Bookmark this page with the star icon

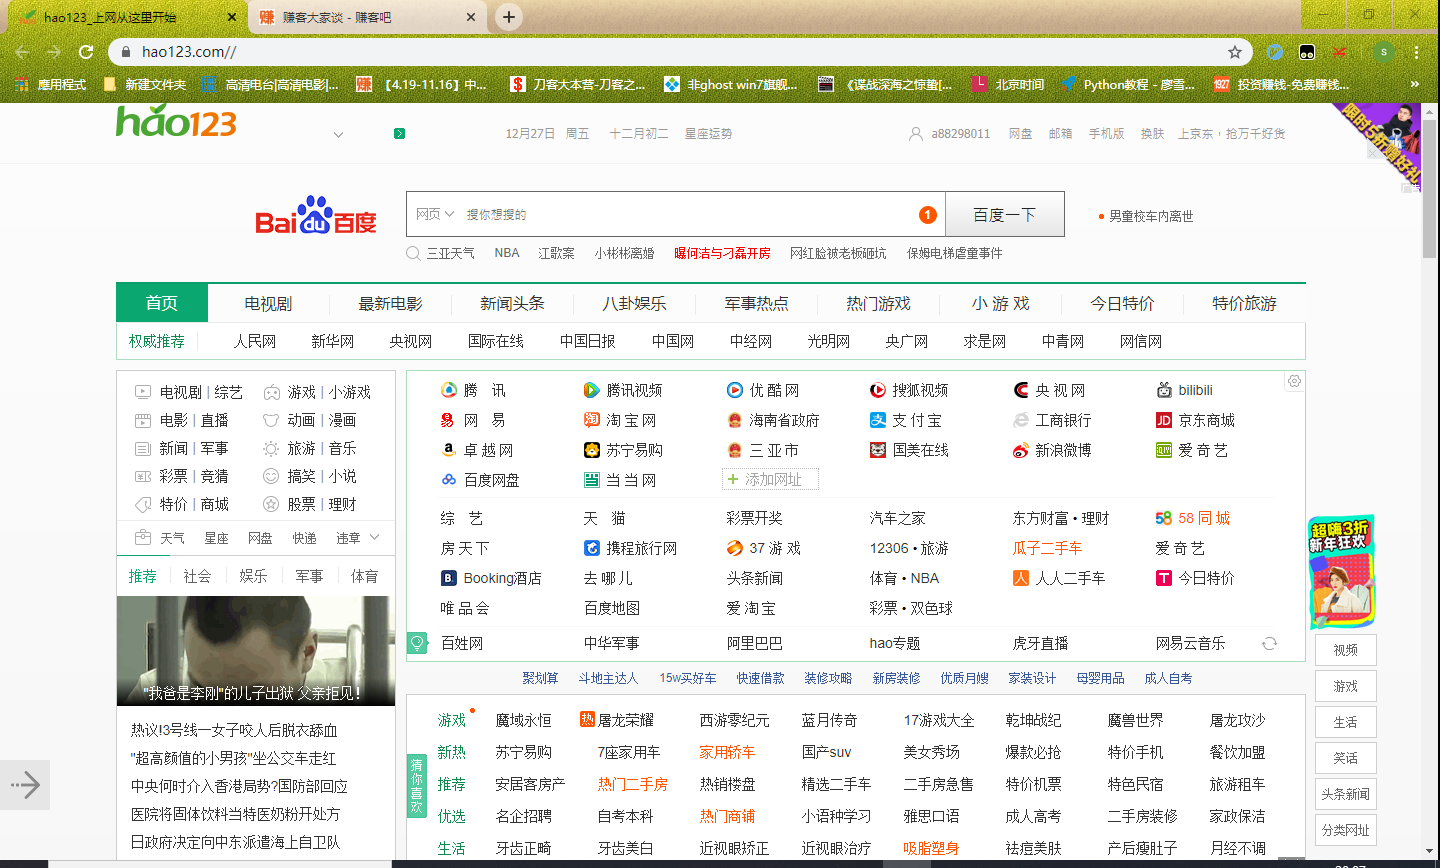(1235, 52)
